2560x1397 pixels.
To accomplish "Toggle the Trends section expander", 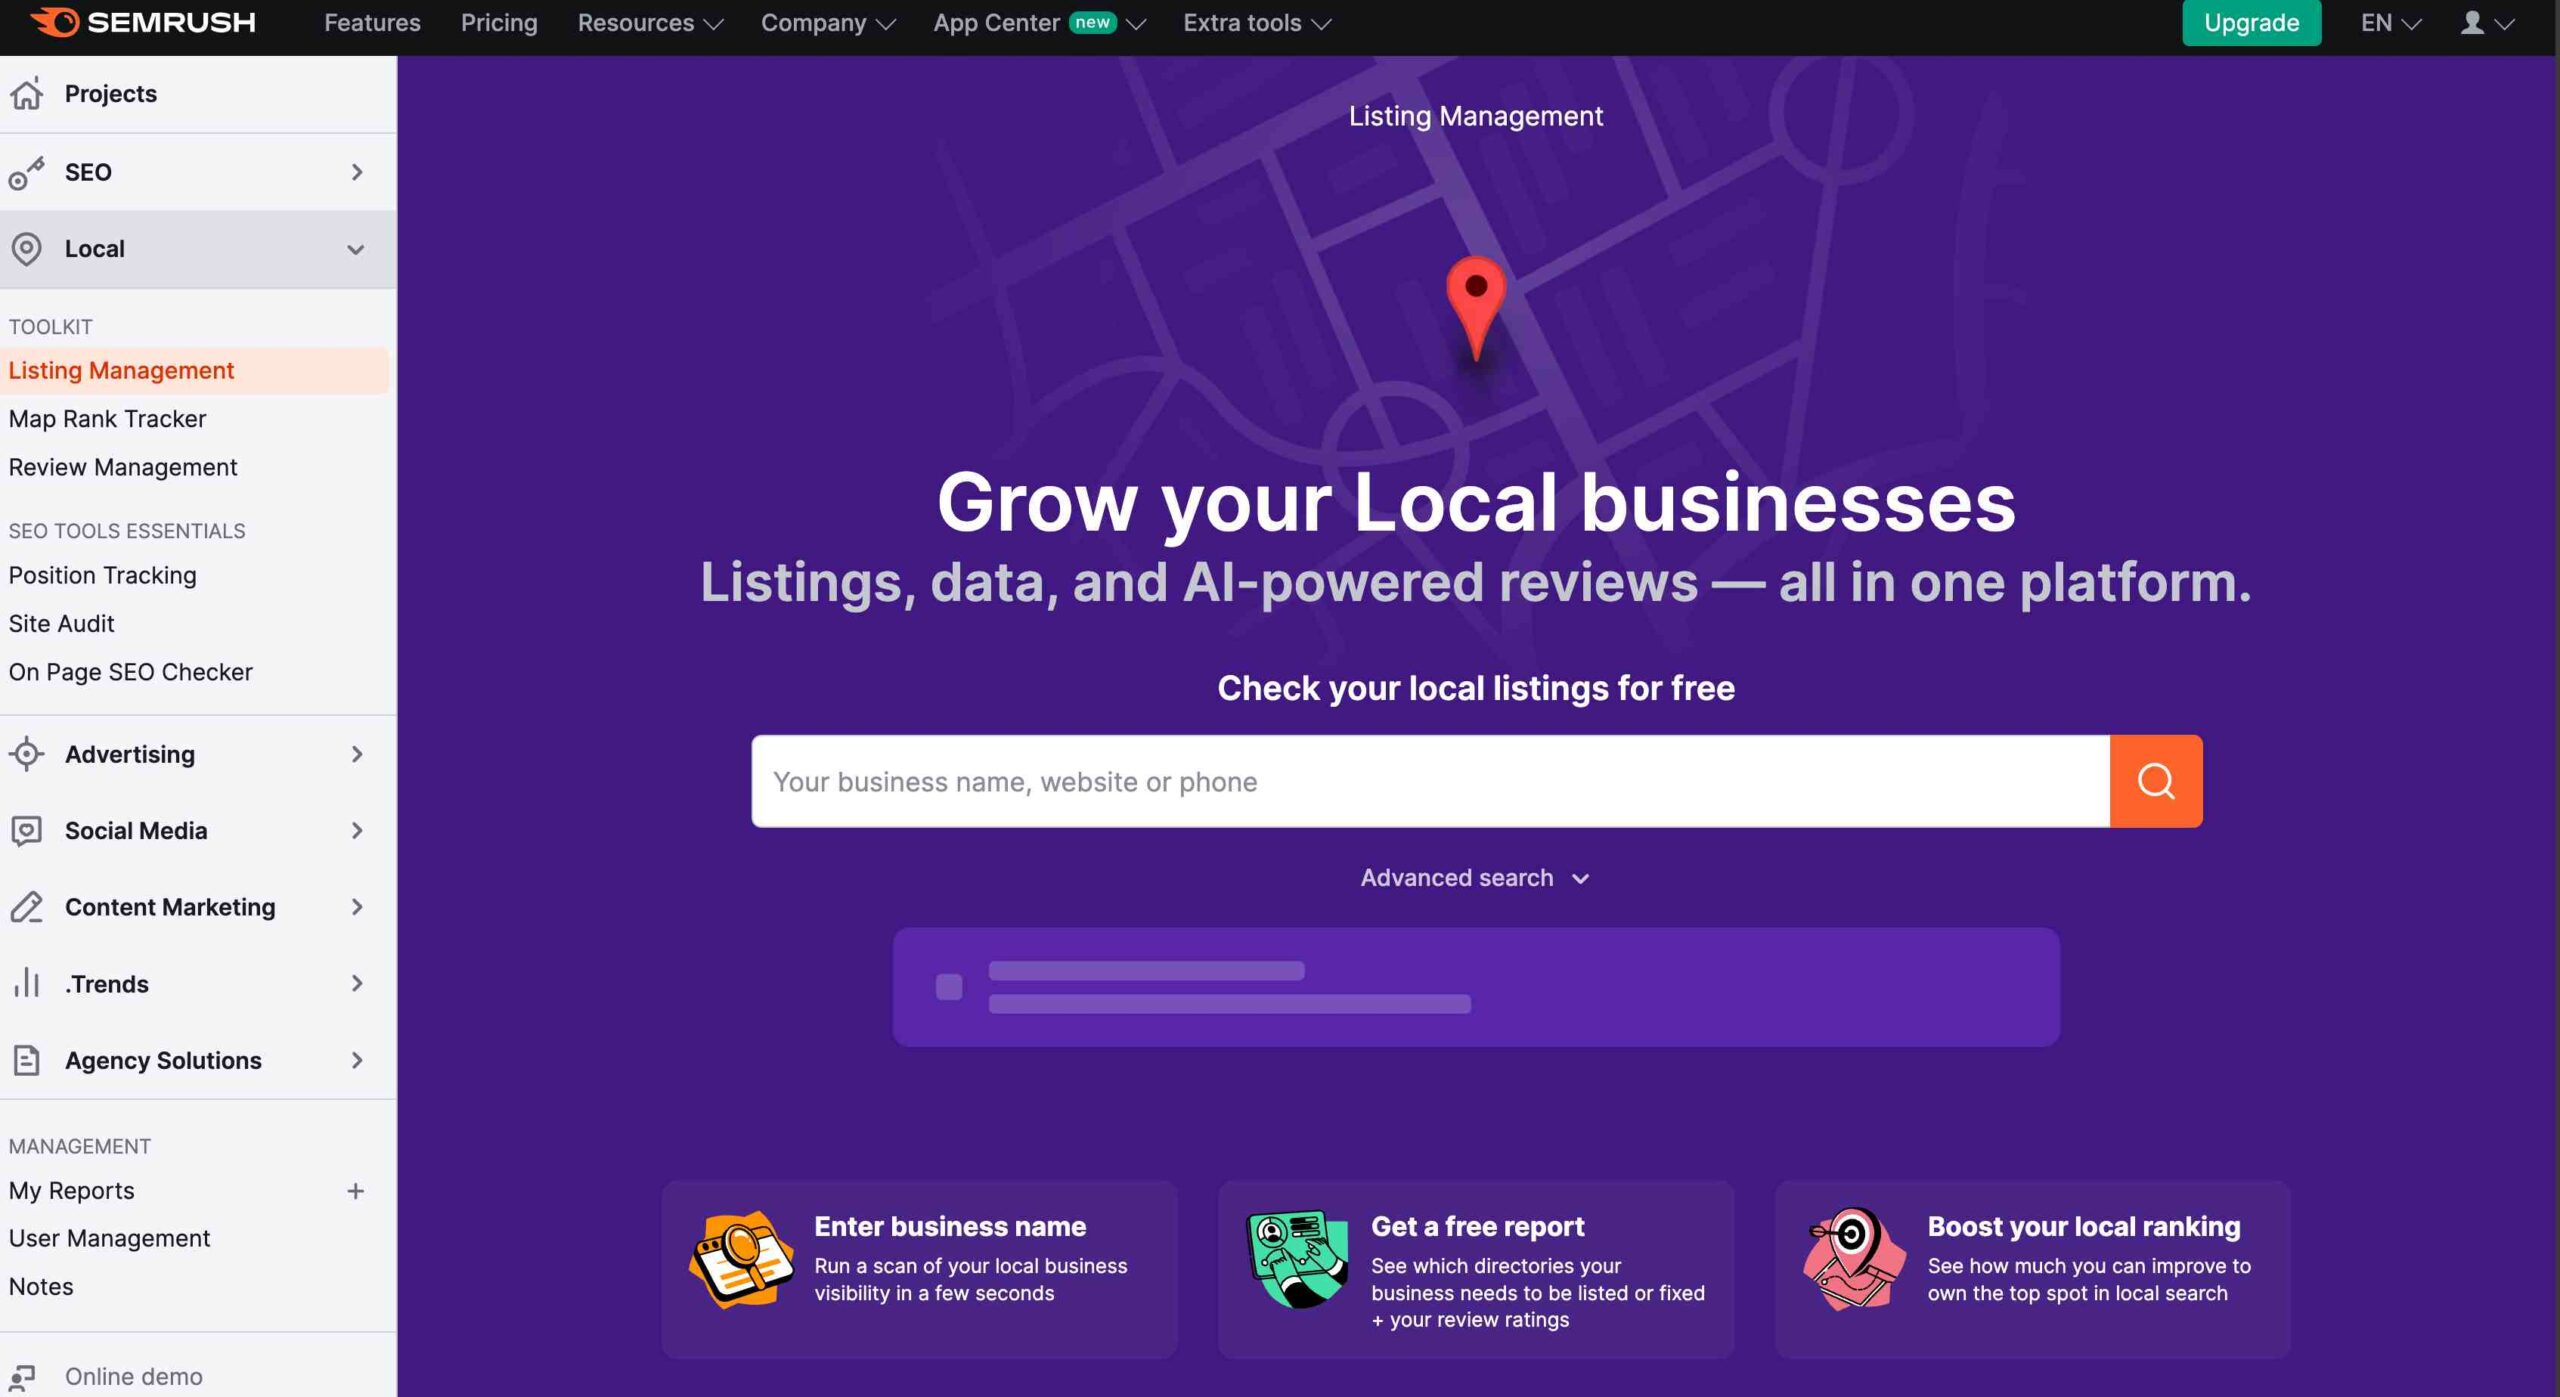I will (x=354, y=984).
